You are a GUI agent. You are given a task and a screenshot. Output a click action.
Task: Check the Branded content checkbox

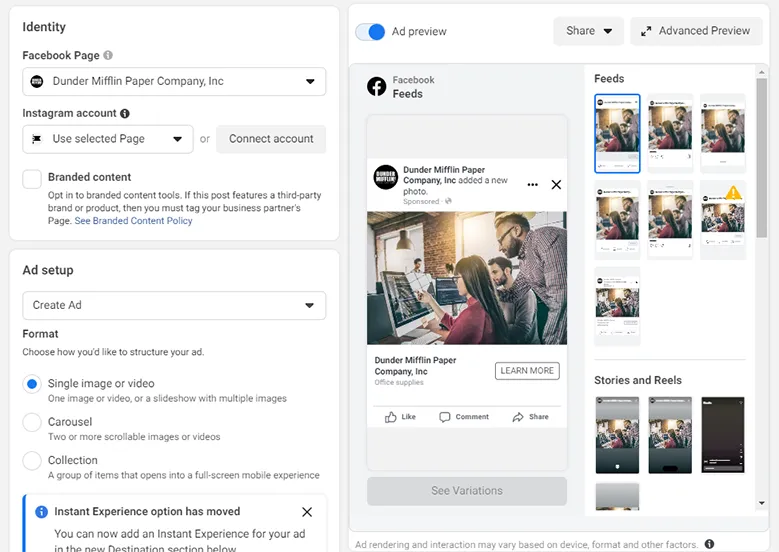tap(32, 179)
